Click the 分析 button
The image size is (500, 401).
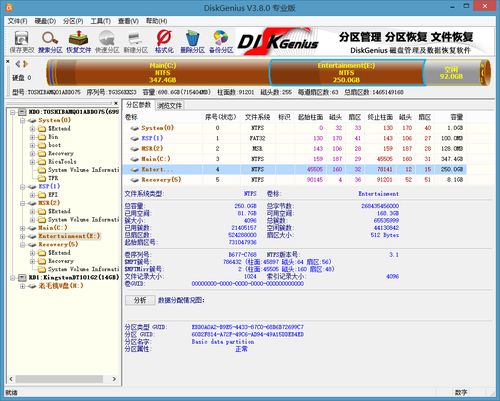[x=140, y=300]
